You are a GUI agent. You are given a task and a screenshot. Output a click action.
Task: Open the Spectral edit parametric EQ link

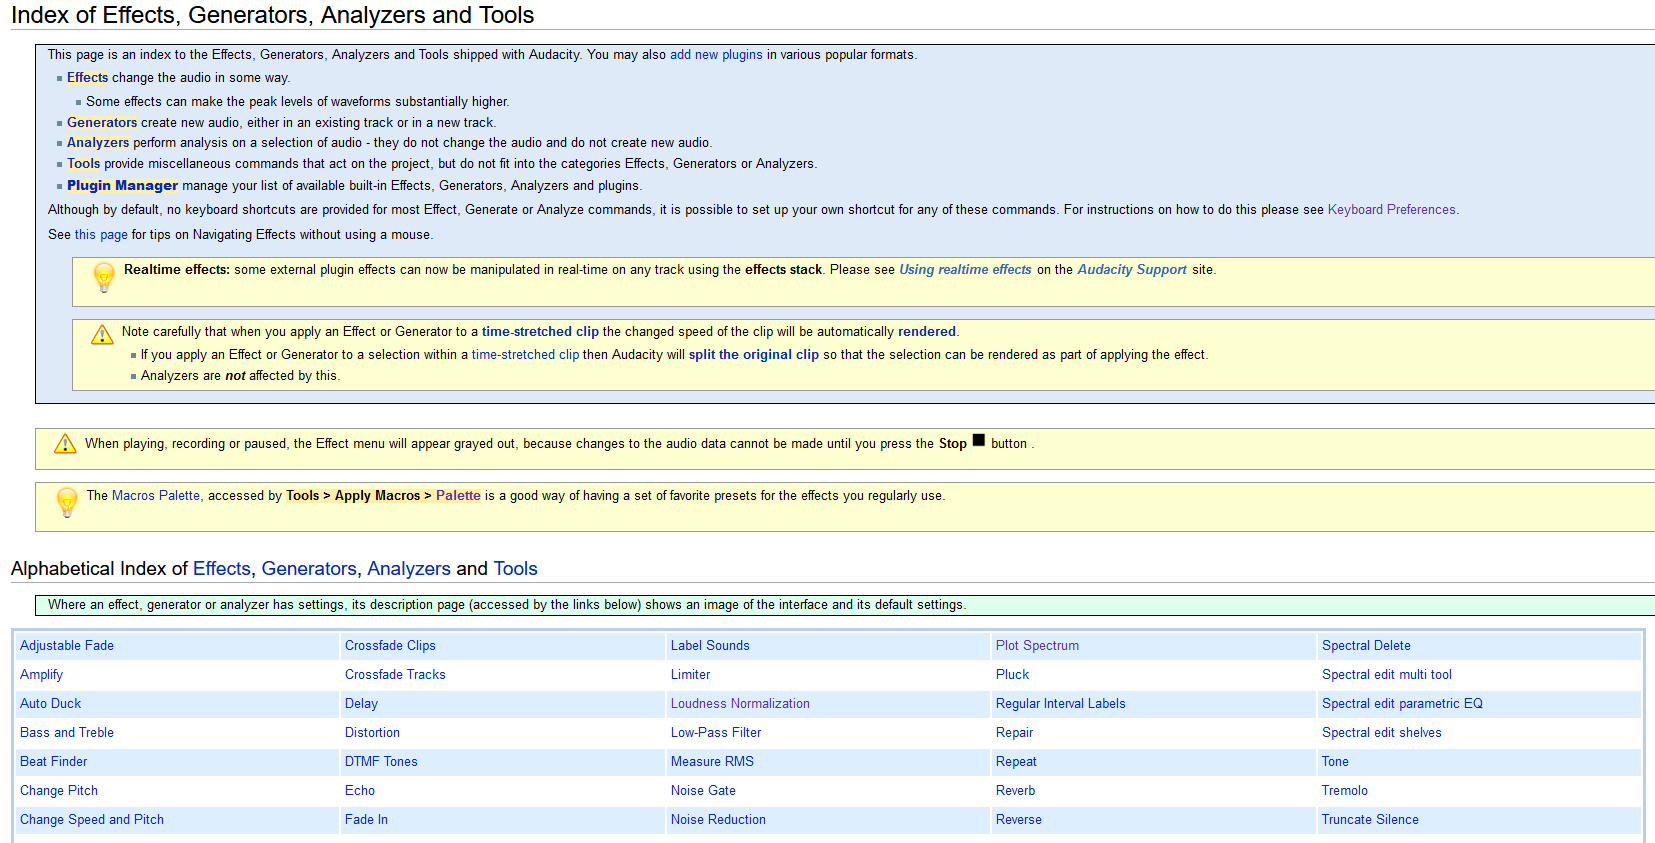1402,704
